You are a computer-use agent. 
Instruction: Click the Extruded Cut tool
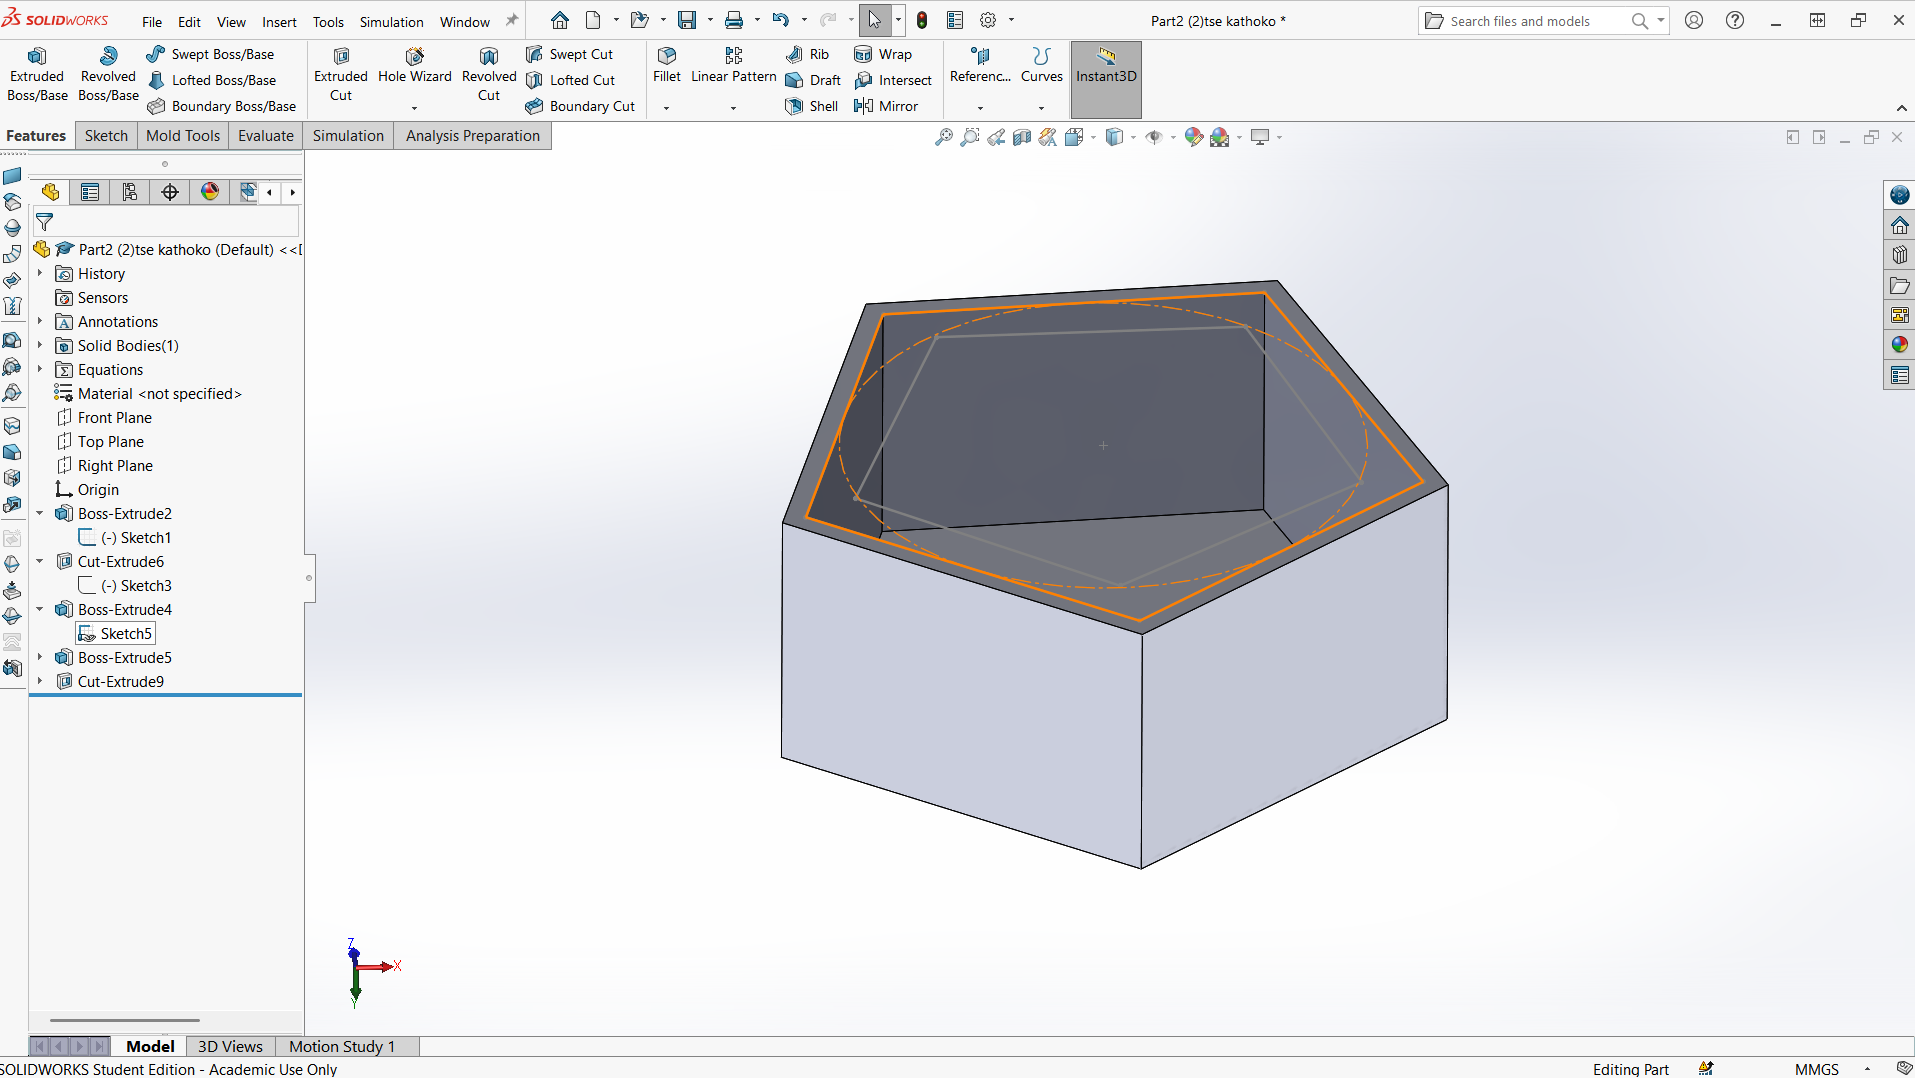[x=341, y=75]
